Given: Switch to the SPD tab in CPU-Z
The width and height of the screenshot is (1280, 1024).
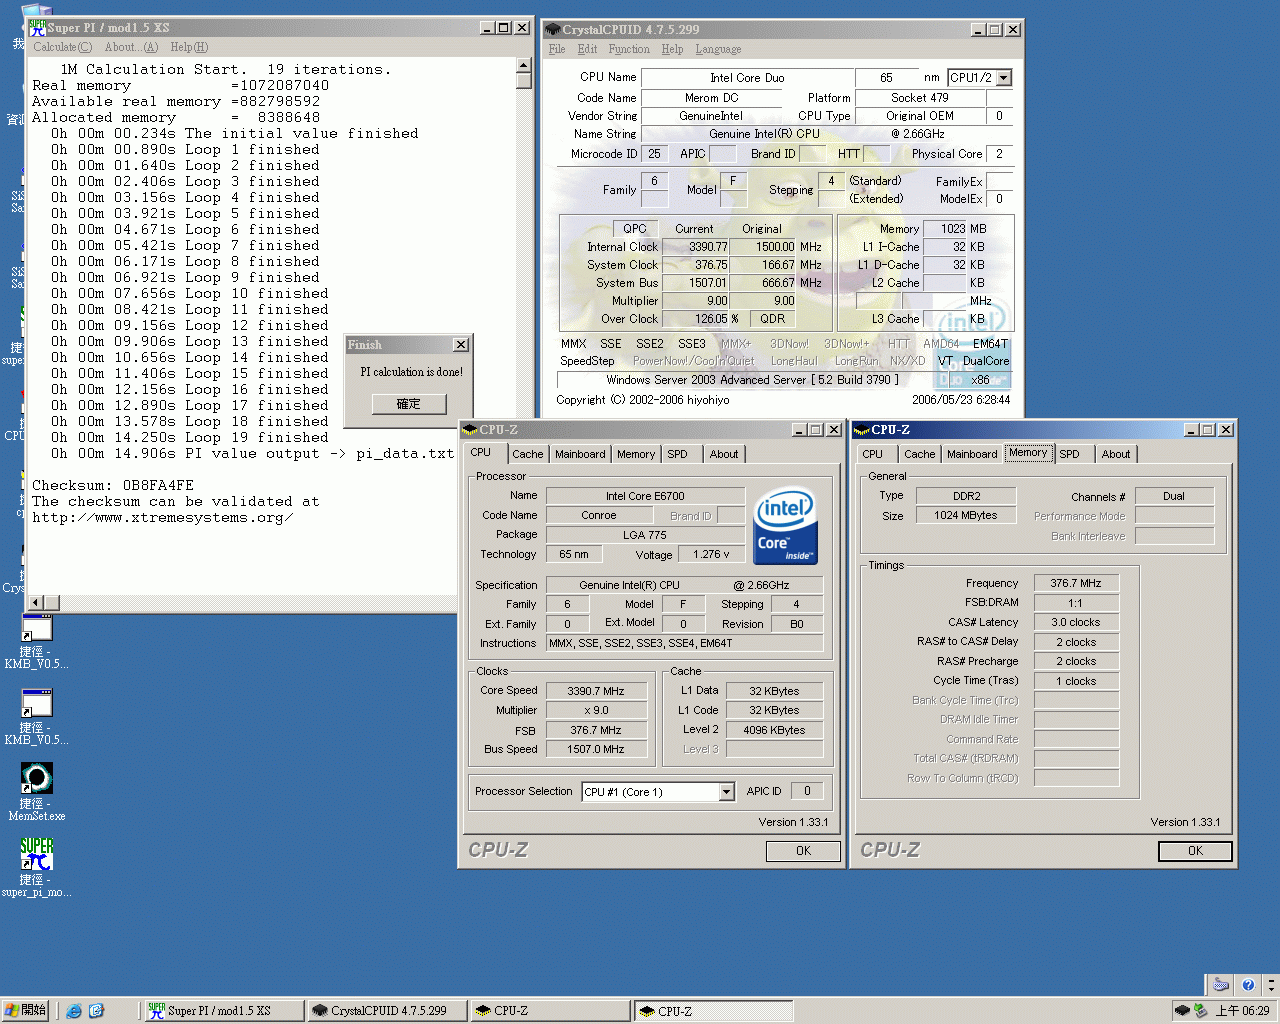Looking at the screenshot, I should 680,453.
